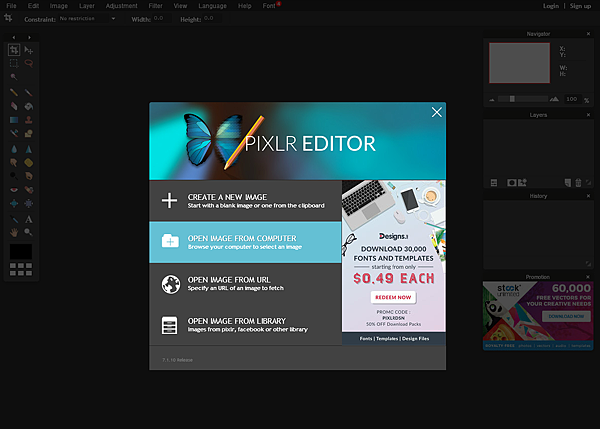Expand toolbox with right arrow
This screenshot has width=600, height=429.
click(x=29, y=37)
